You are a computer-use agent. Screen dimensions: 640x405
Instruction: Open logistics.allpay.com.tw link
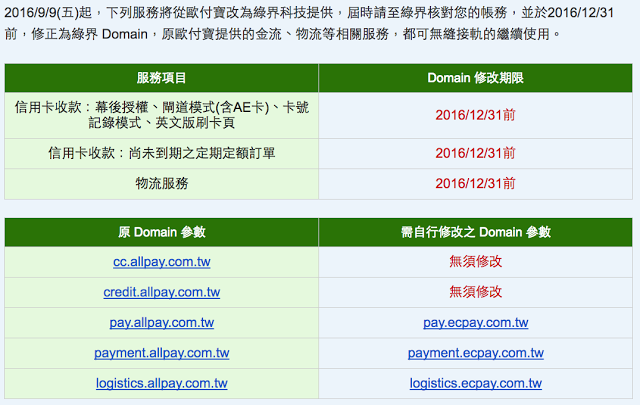tap(162, 383)
